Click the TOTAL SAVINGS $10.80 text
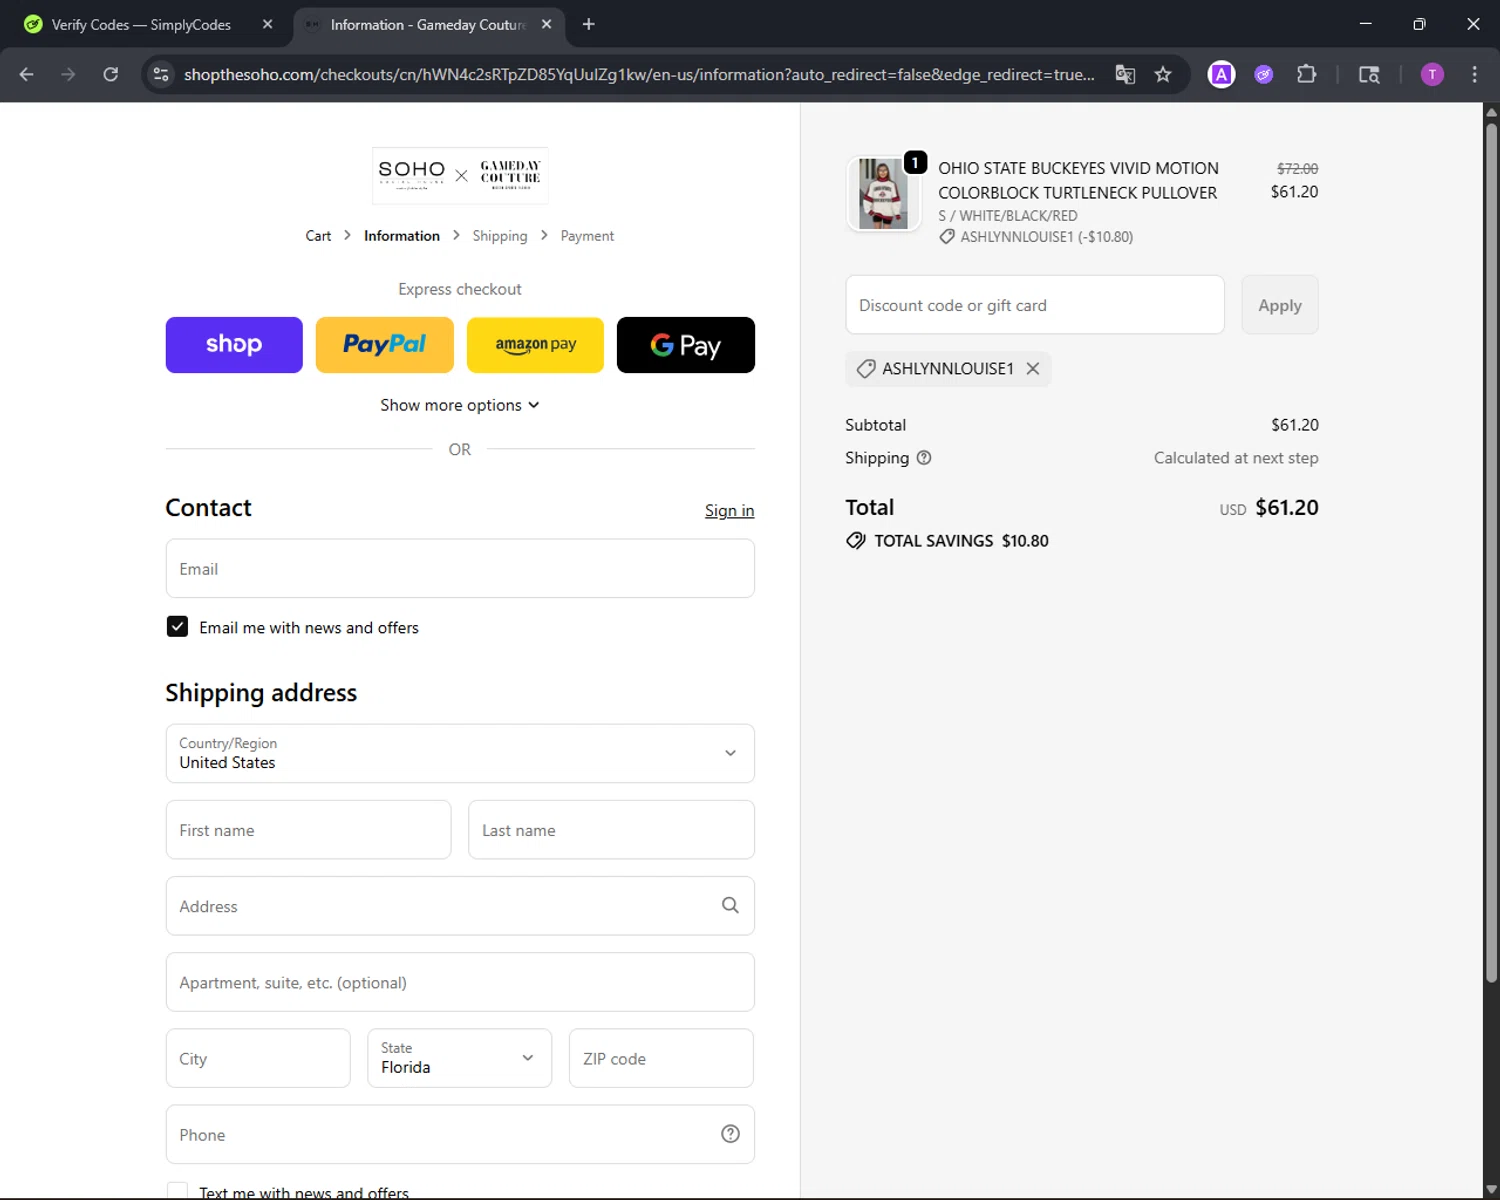Image resolution: width=1500 pixels, height=1200 pixels. 961,540
